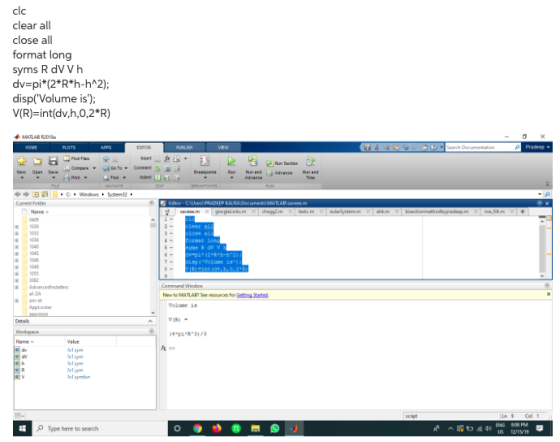Image resolution: width=560 pixels, height=442 pixels.
Task: Open the Windows Start menu
Action: [22, 429]
